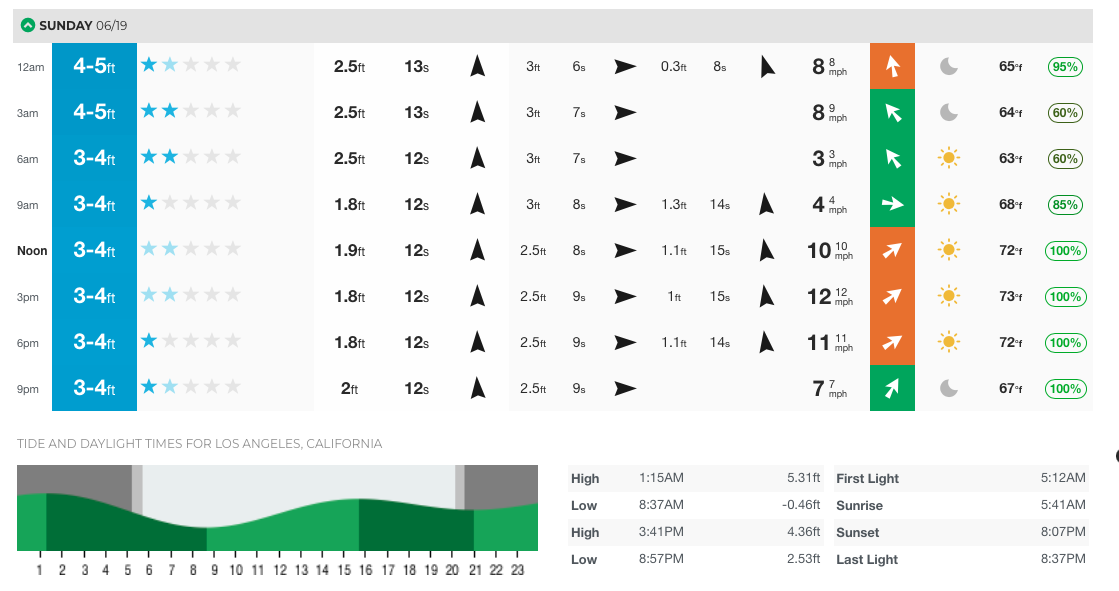1119x591 pixels.
Task: Click the third swell arrow at 12am
Action: (x=767, y=67)
